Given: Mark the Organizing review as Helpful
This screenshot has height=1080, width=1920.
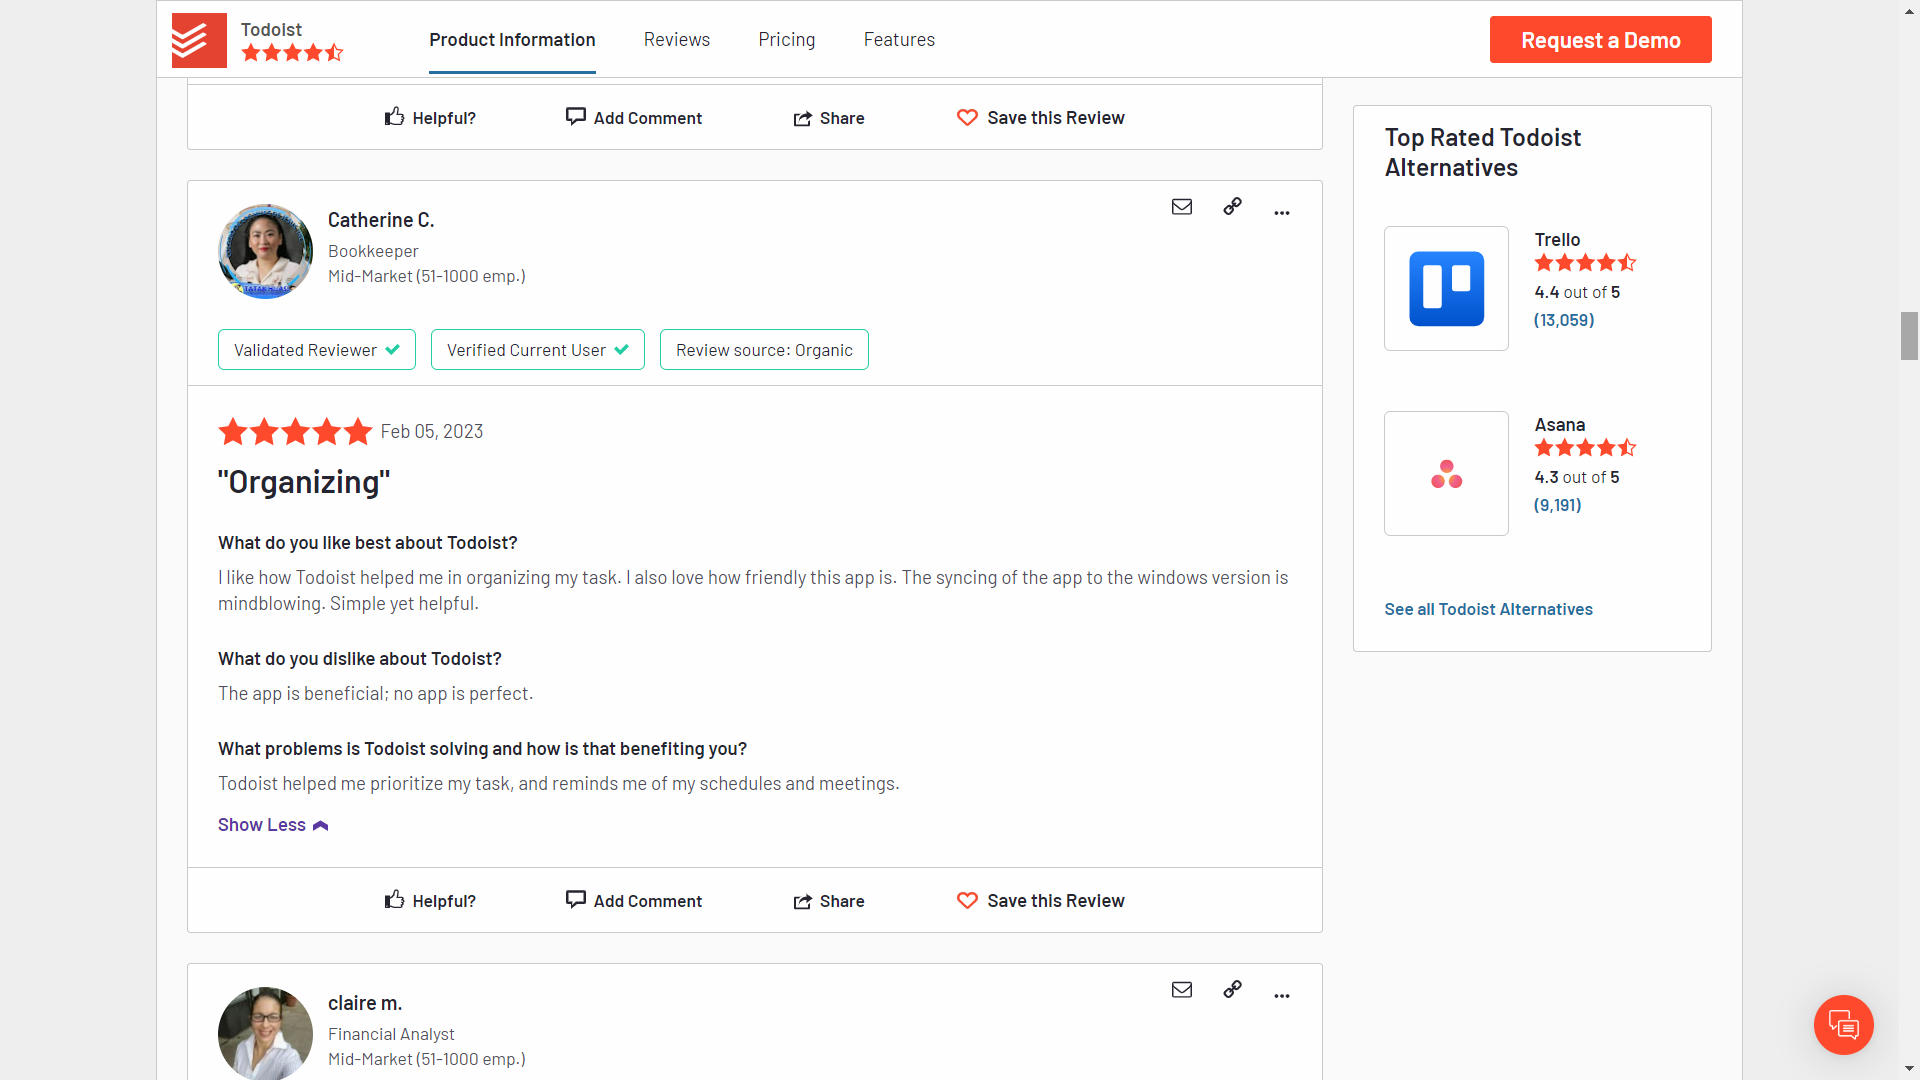Looking at the screenshot, I should [429, 900].
